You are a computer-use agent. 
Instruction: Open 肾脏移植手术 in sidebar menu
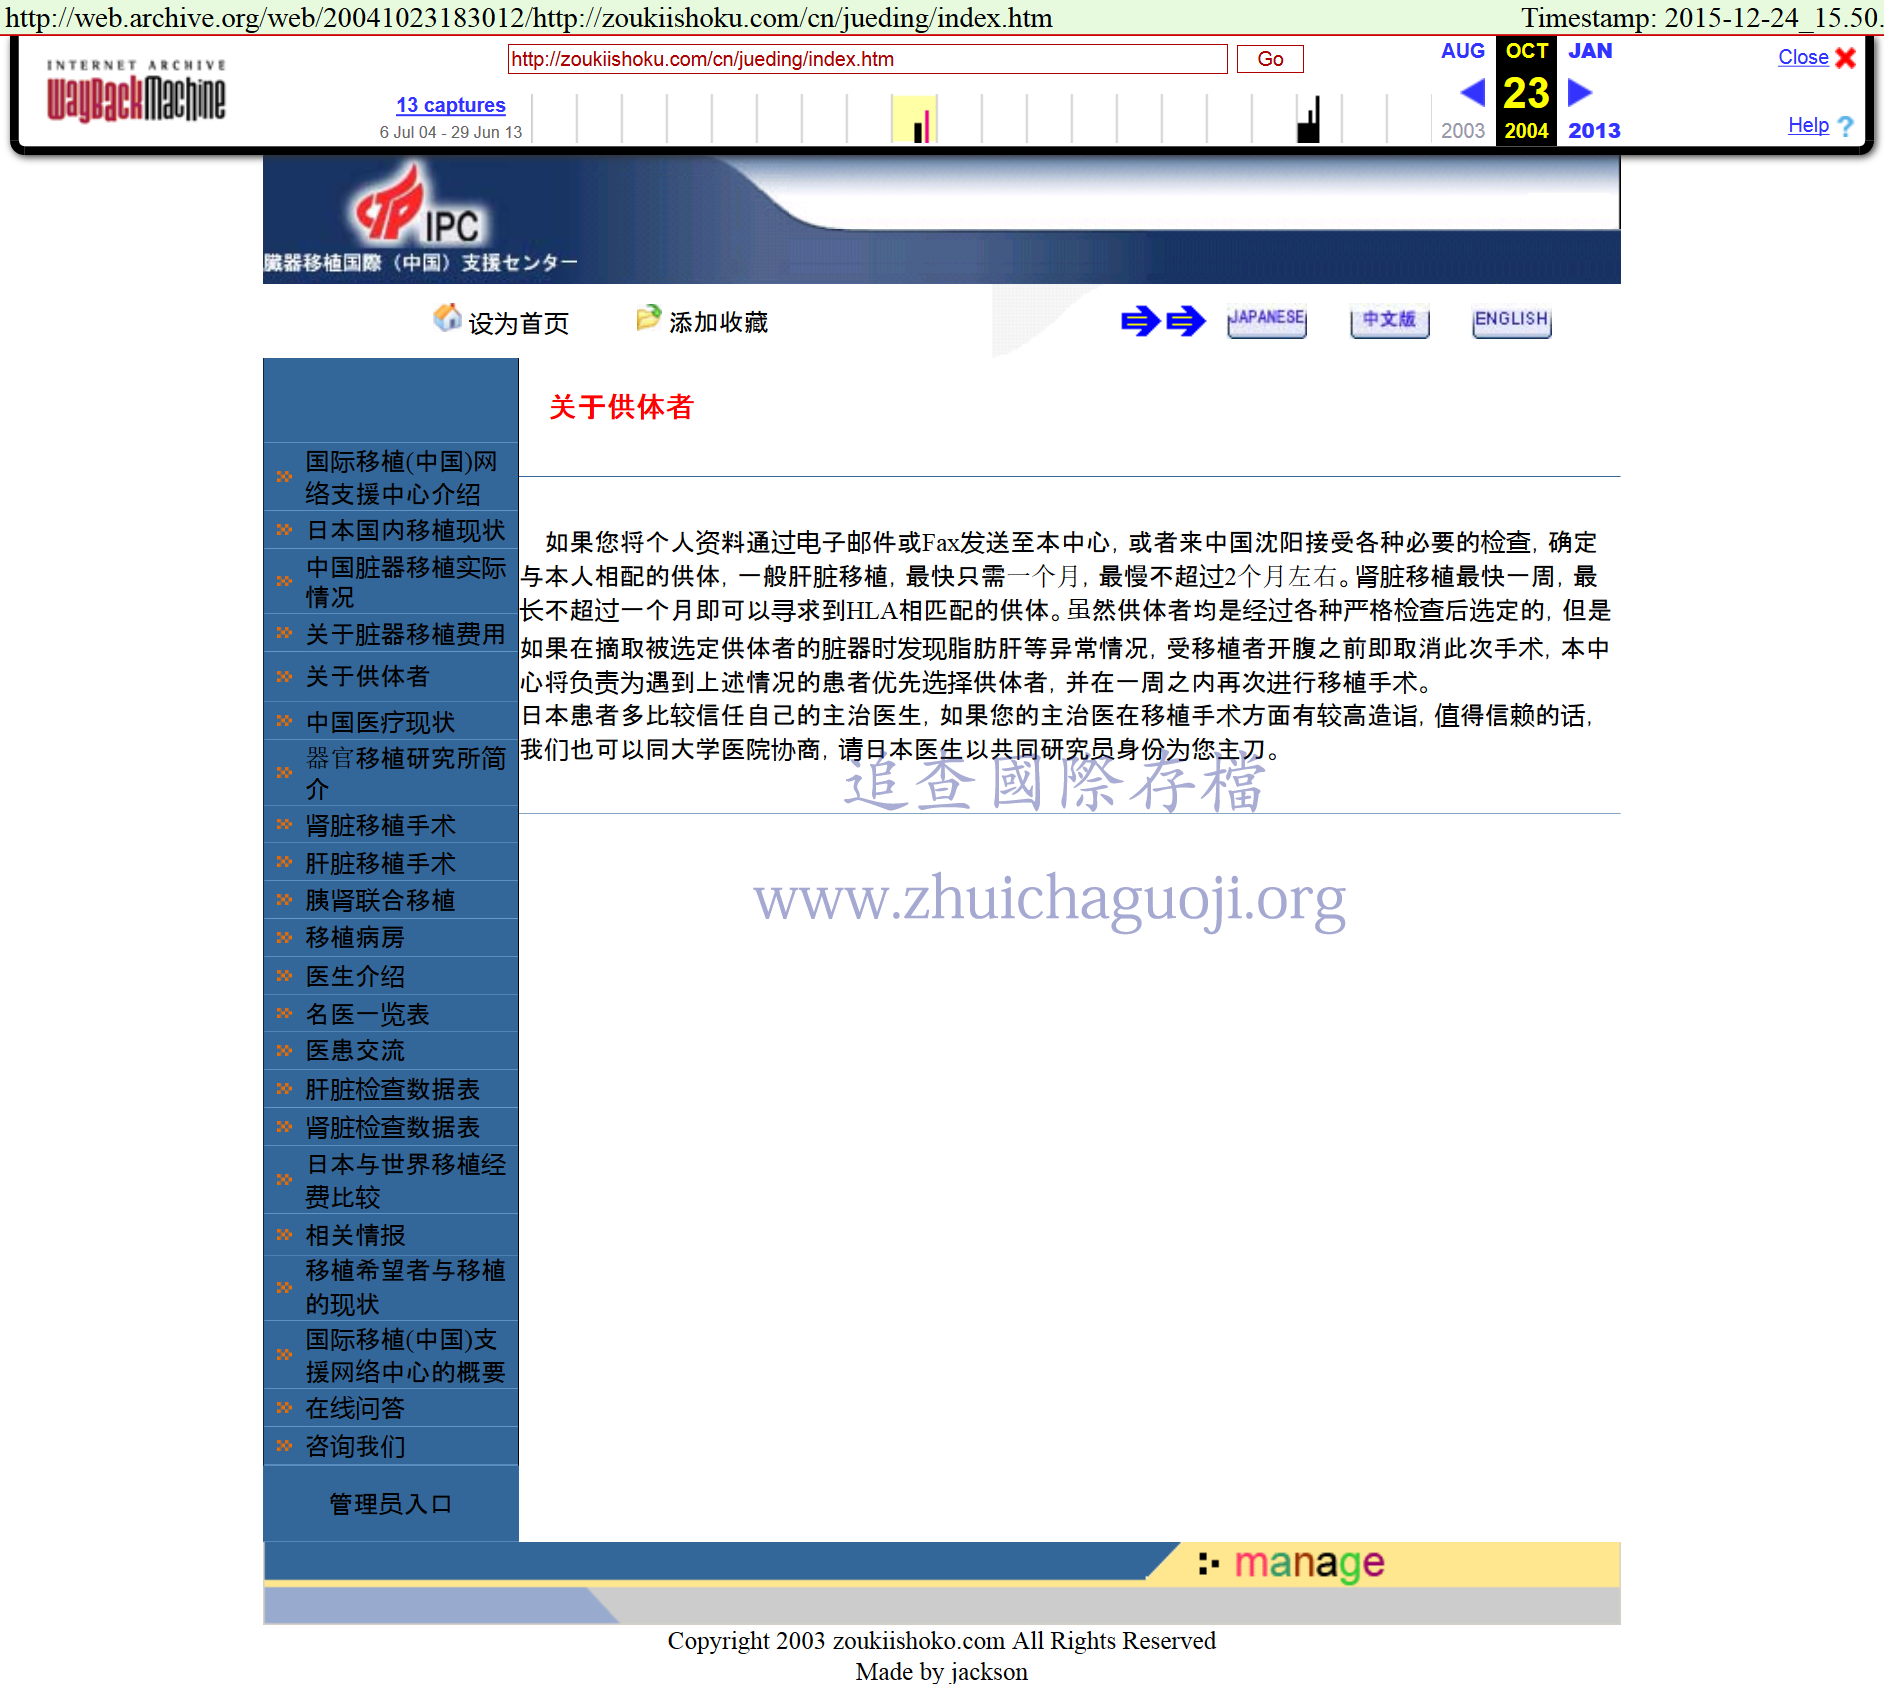[x=380, y=826]
